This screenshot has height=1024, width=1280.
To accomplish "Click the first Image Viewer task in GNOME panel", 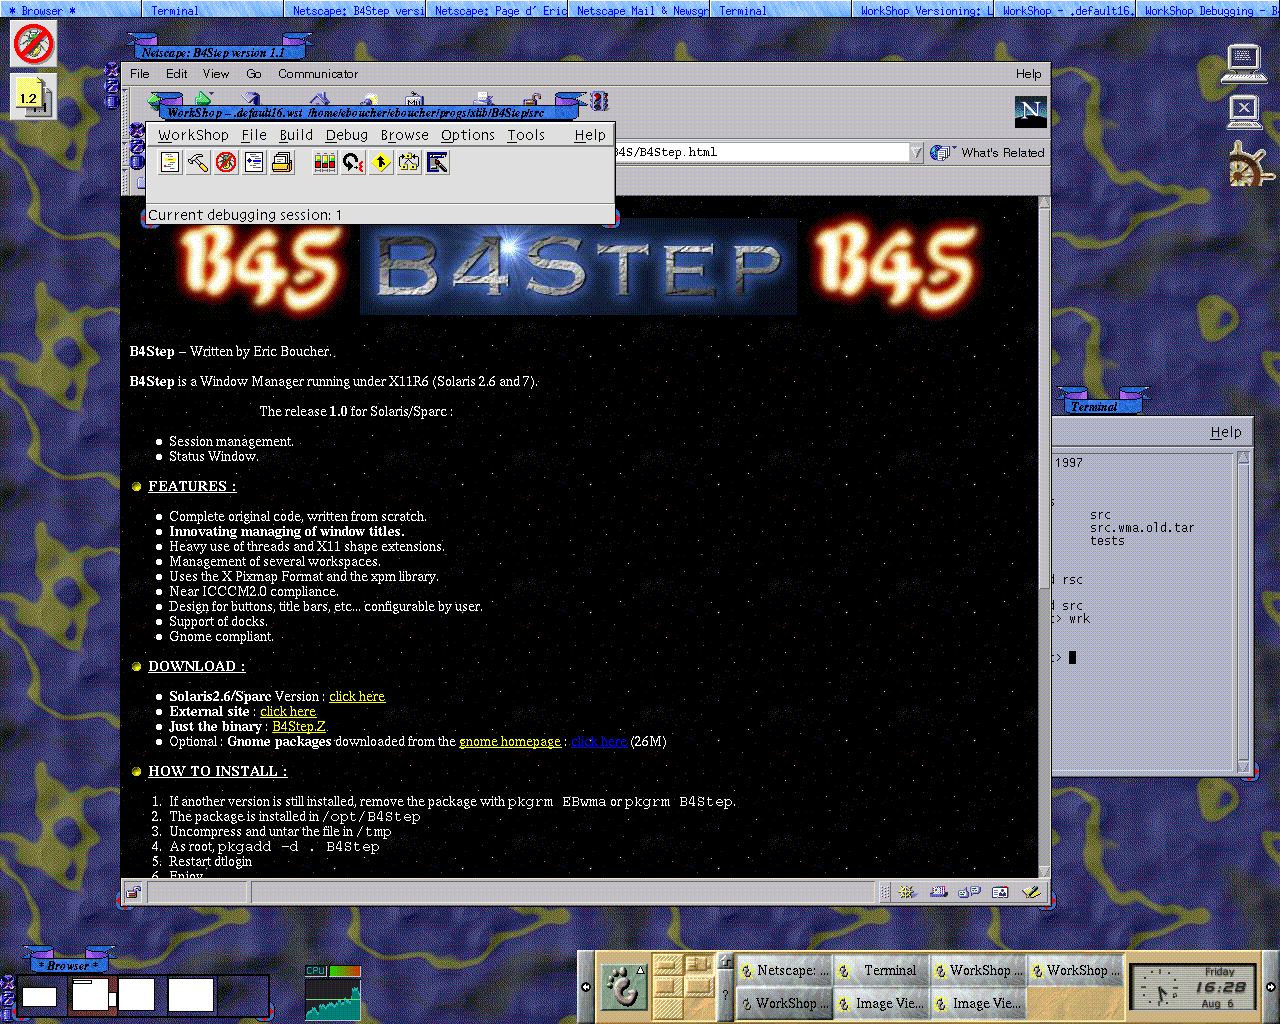I will 881,1003.
